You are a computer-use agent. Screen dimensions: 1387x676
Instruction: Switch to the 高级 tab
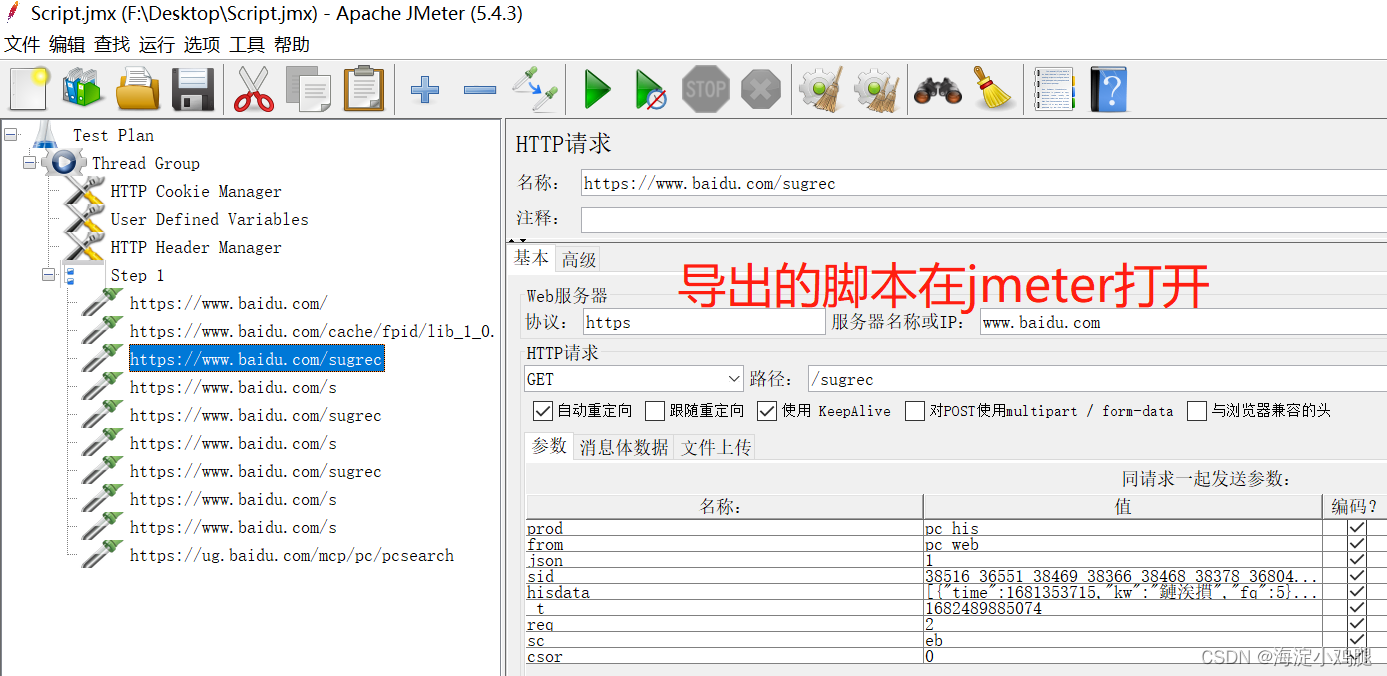(578, 259)
